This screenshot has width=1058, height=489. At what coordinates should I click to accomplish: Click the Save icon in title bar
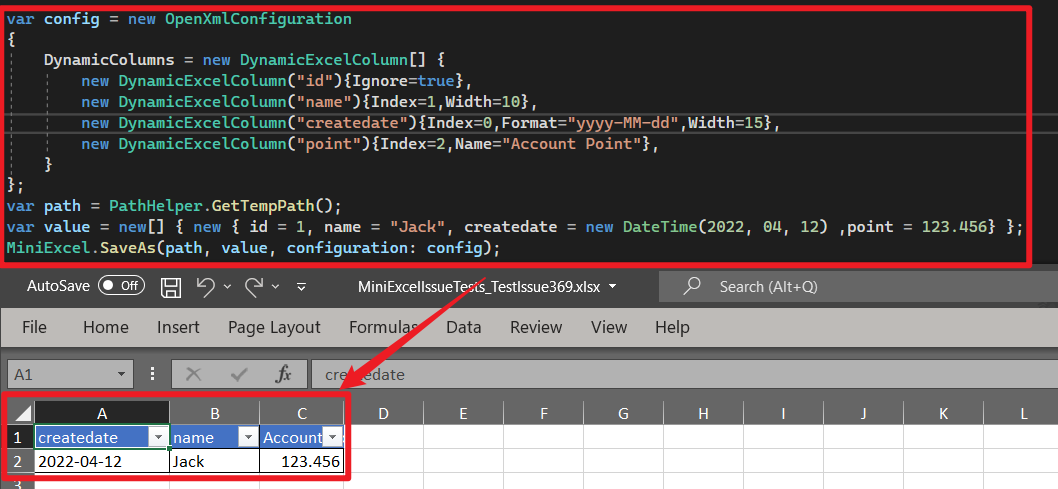(x=171, y=287)
